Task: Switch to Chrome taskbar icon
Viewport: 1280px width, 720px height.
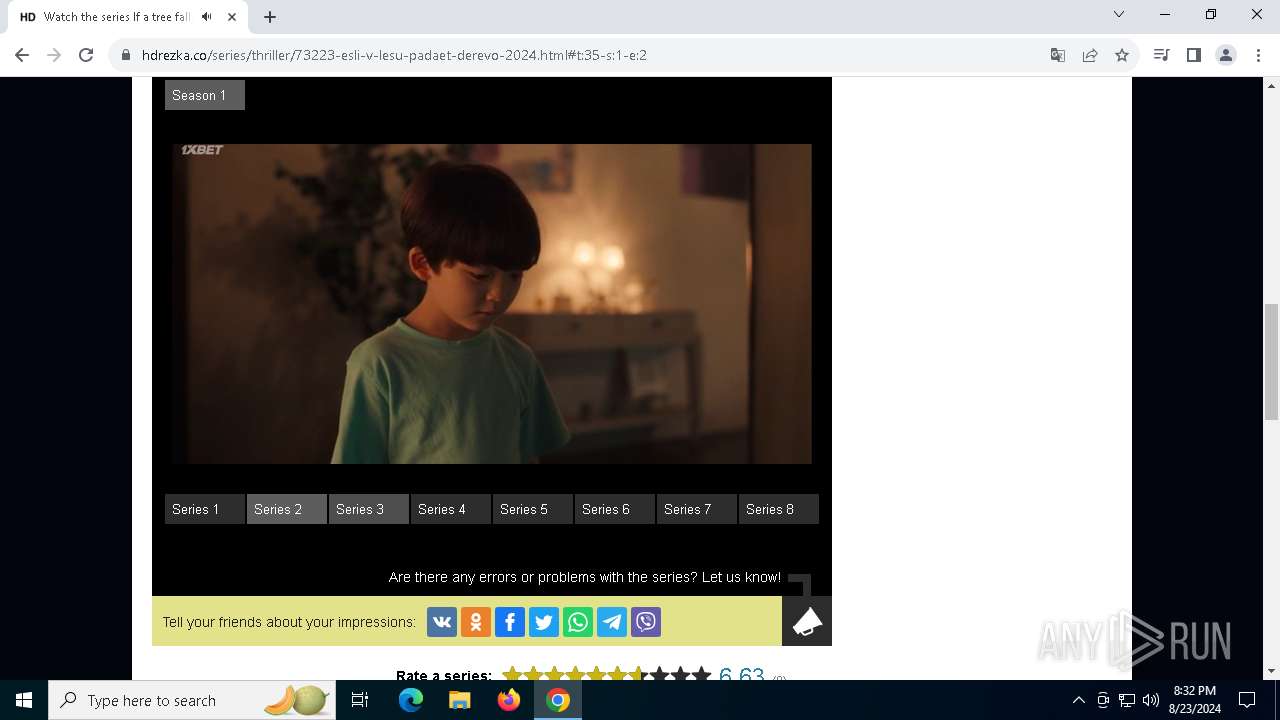Action: click(558, 700)
